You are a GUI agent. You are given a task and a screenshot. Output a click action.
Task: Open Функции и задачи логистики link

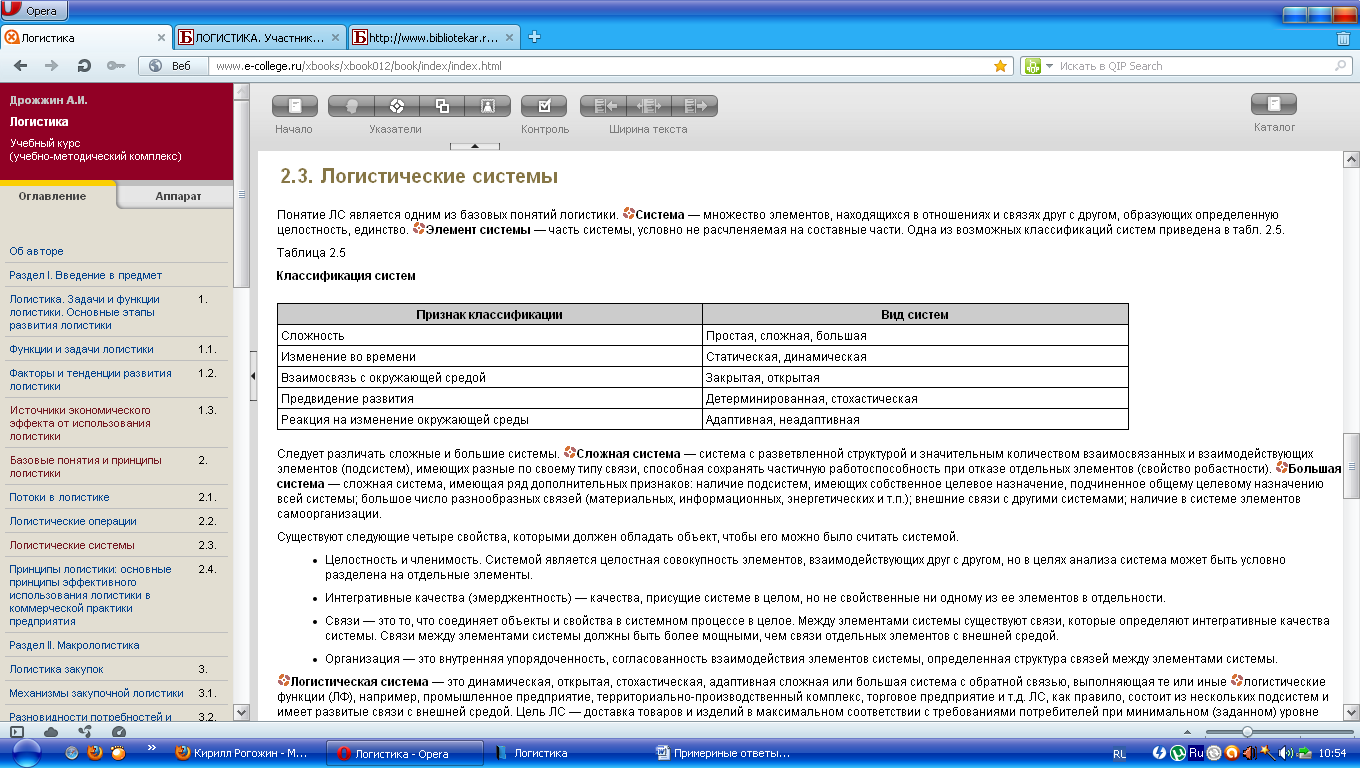point(82,349)
